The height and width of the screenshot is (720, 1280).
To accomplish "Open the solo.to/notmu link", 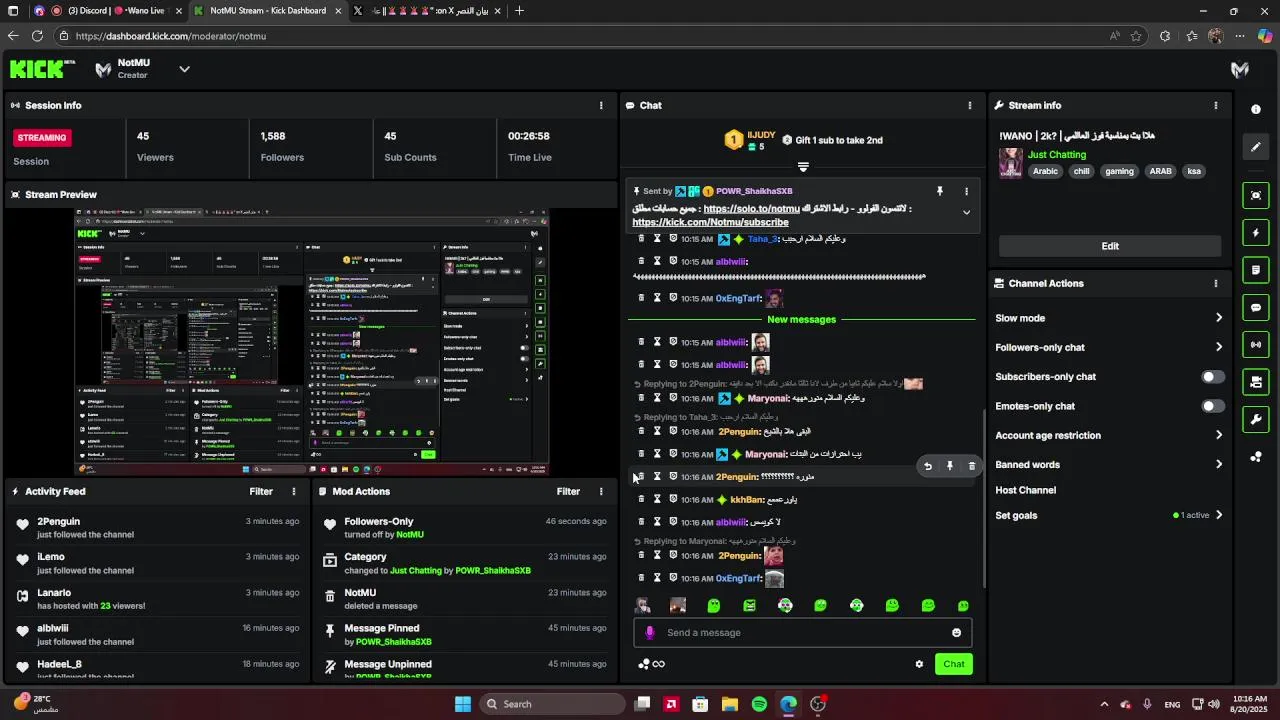I will [751, 209].
